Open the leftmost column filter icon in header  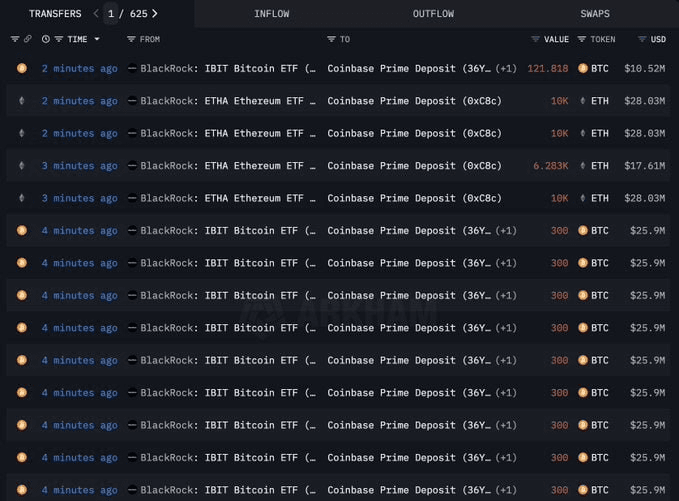click(15, 39)
